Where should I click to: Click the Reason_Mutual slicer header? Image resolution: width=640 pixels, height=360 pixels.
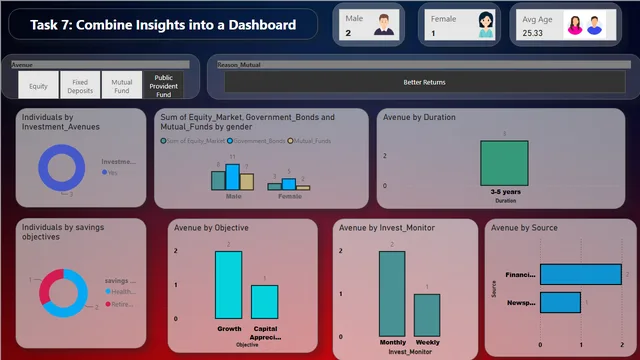pos(424,64)
